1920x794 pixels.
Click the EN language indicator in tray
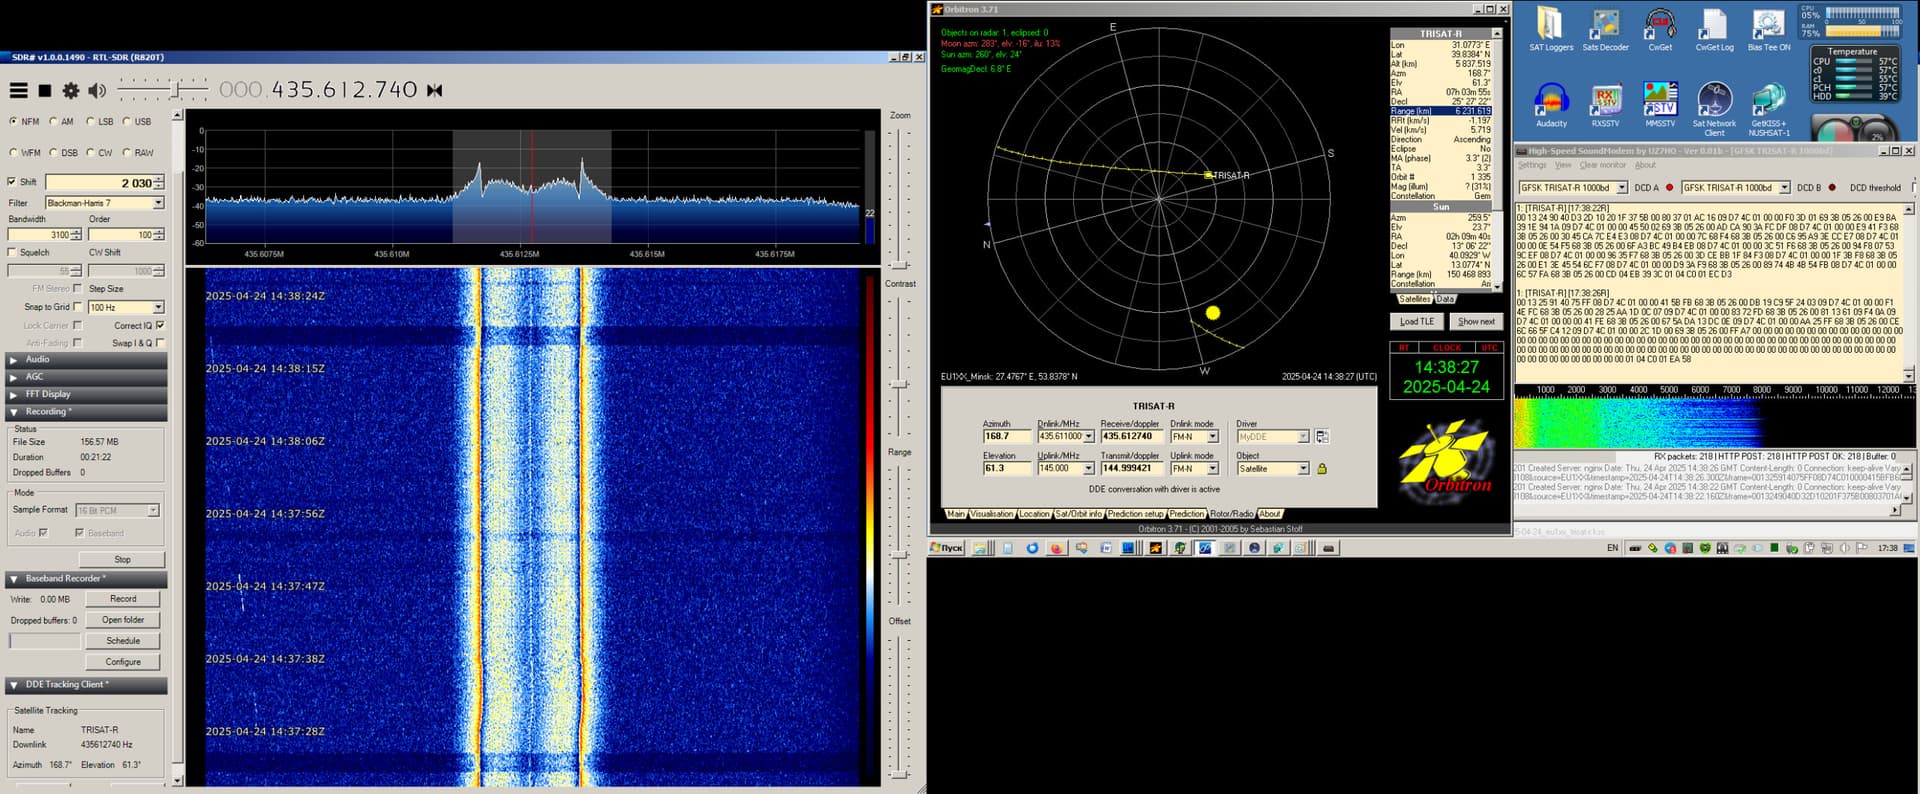(1612, 548)
